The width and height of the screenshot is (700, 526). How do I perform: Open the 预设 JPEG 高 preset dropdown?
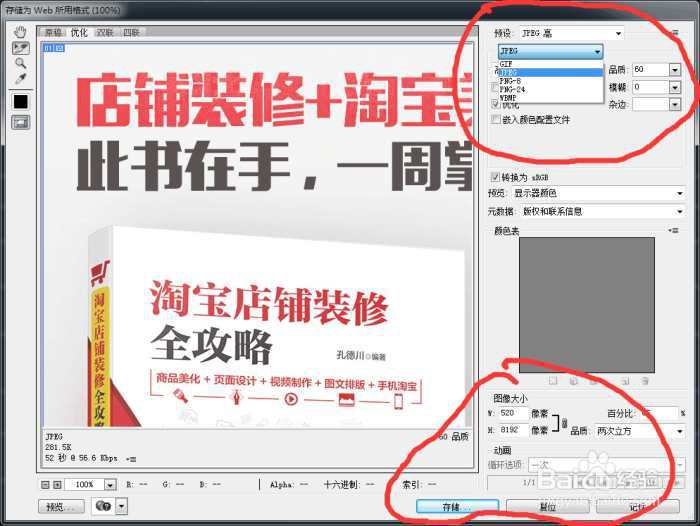point(571,33)
